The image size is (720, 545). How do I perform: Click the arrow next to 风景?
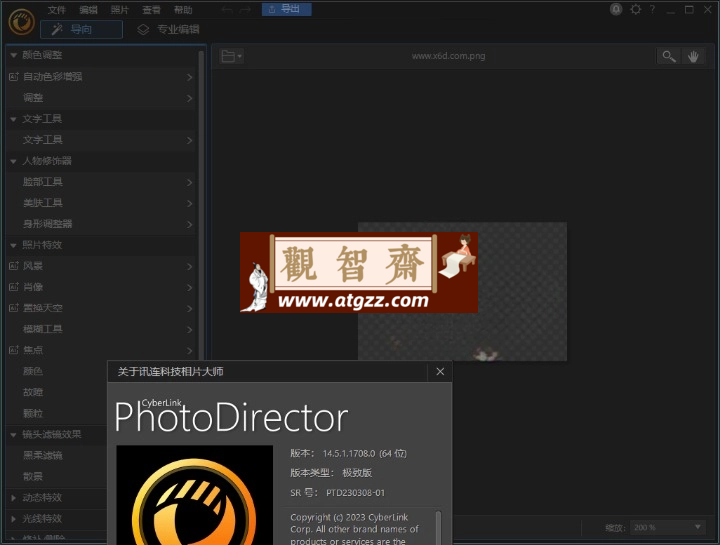click(190, 266)
